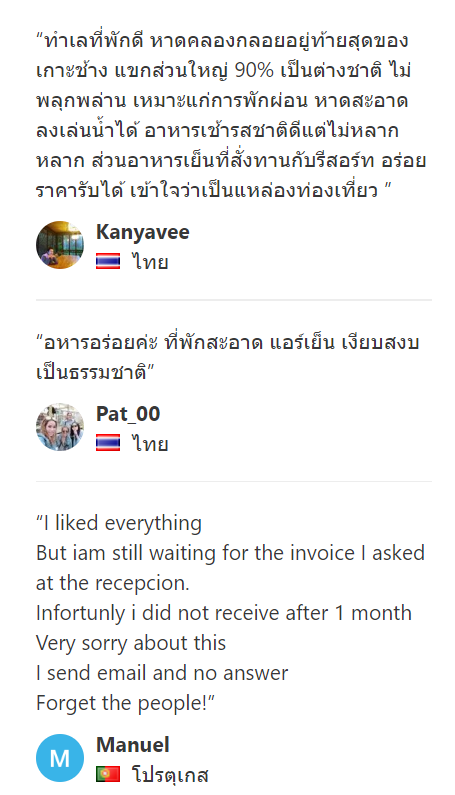Click the โปรตุเกส country label
This screenshot has width=455, height=795.
tap(170, 775)
